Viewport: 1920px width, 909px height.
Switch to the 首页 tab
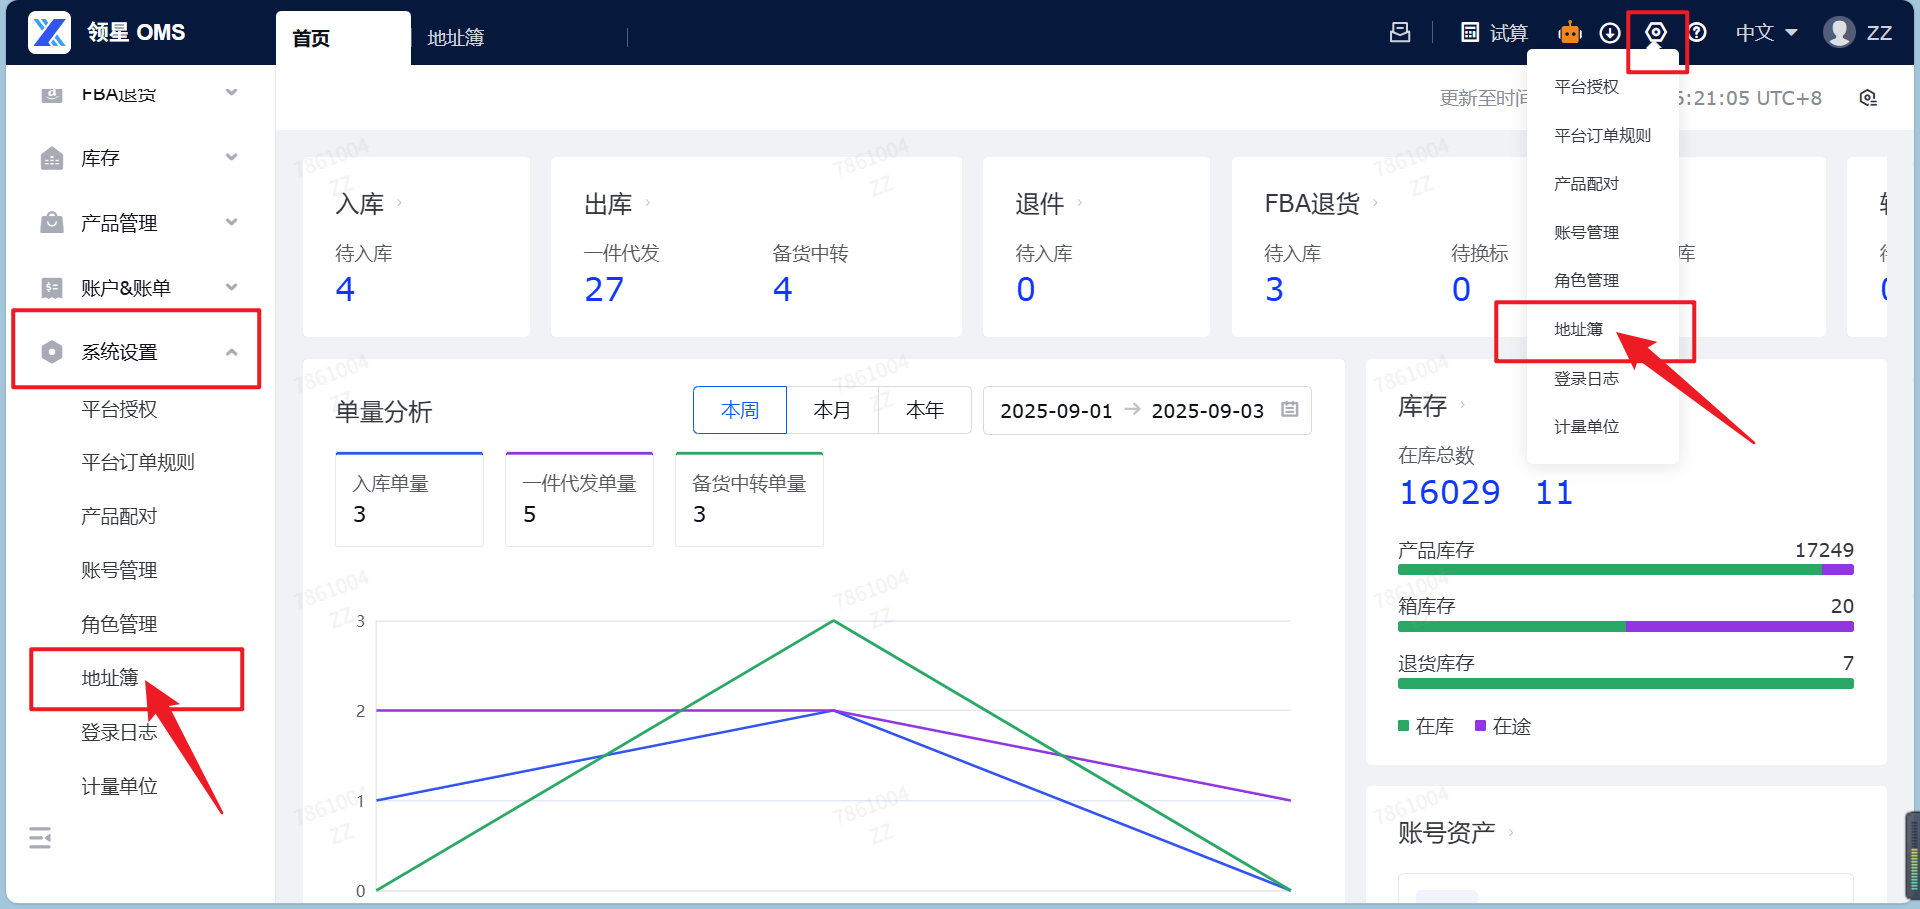(x=343, y=38)
